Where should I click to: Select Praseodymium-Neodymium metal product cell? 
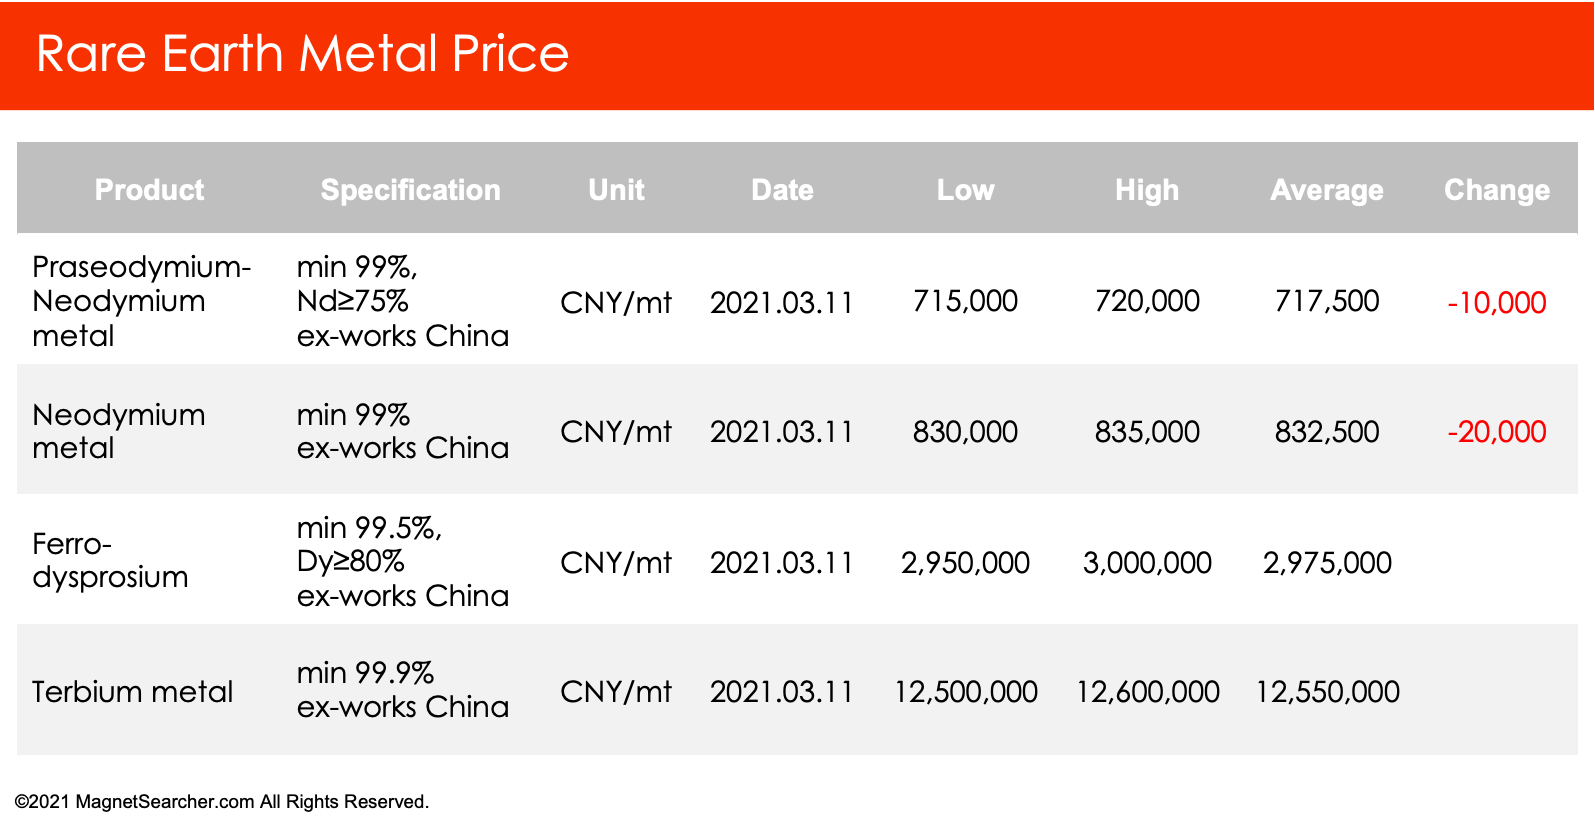[x=141, y=301]
